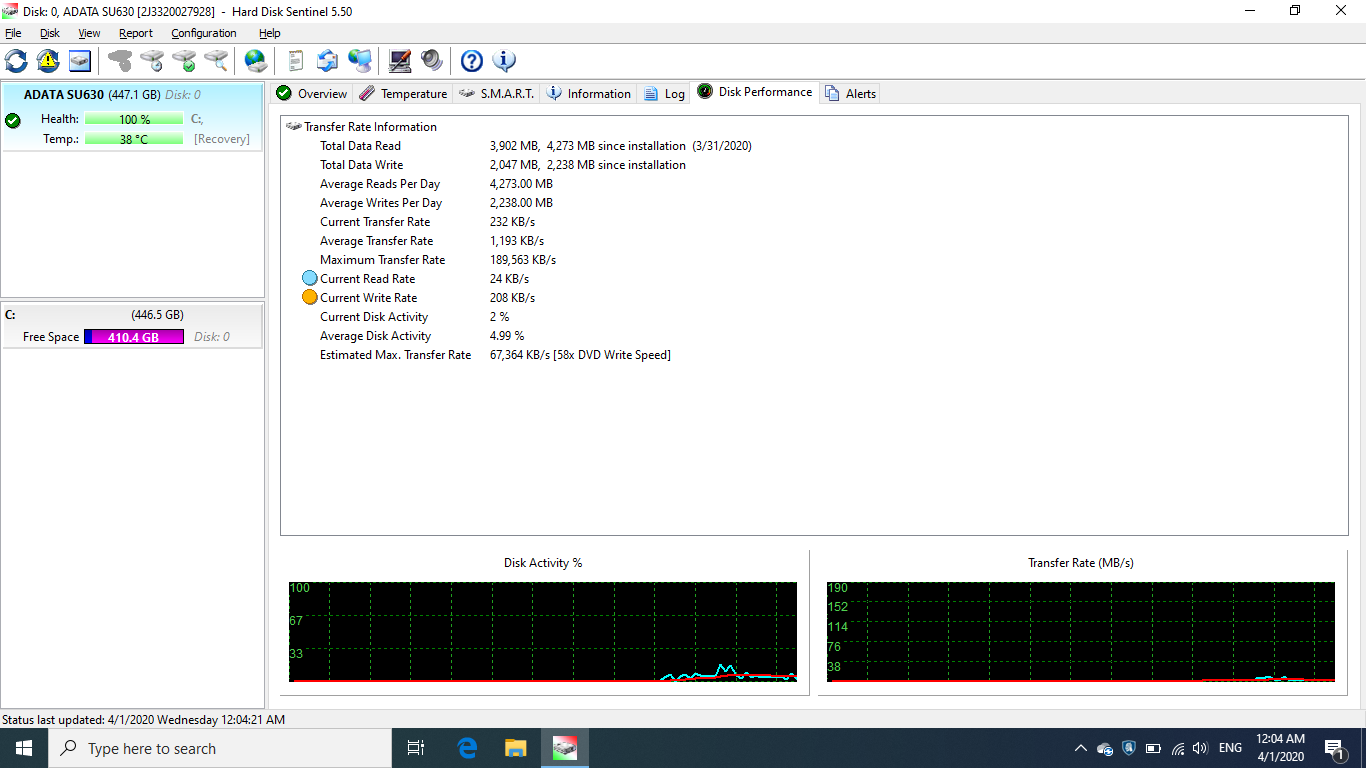
Task: Click the Status last updated status bar text
Action: (x=143, y=719)
